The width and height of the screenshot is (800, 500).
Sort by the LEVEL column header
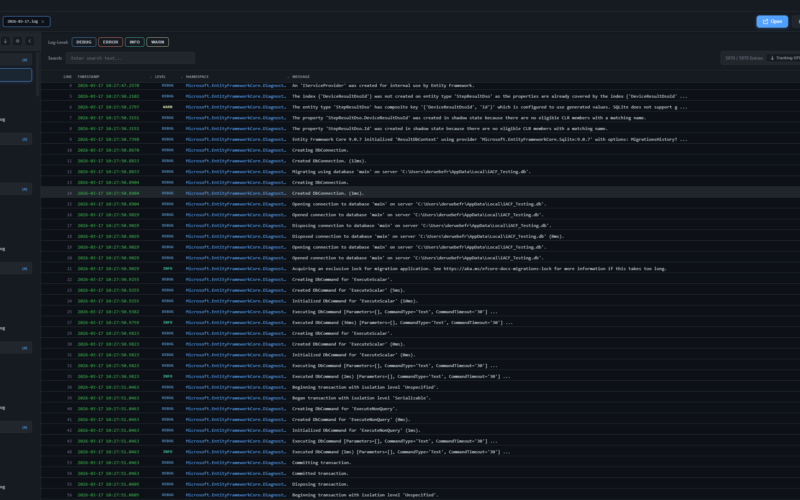[160, 77]
